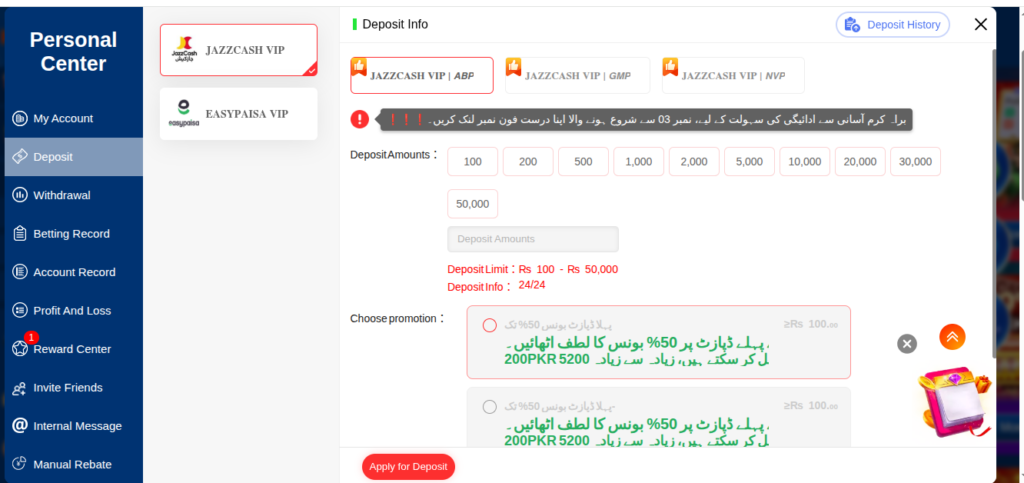Click the Personal Center heading
This screenshot has height=483, width=1024.
(73, 52)
